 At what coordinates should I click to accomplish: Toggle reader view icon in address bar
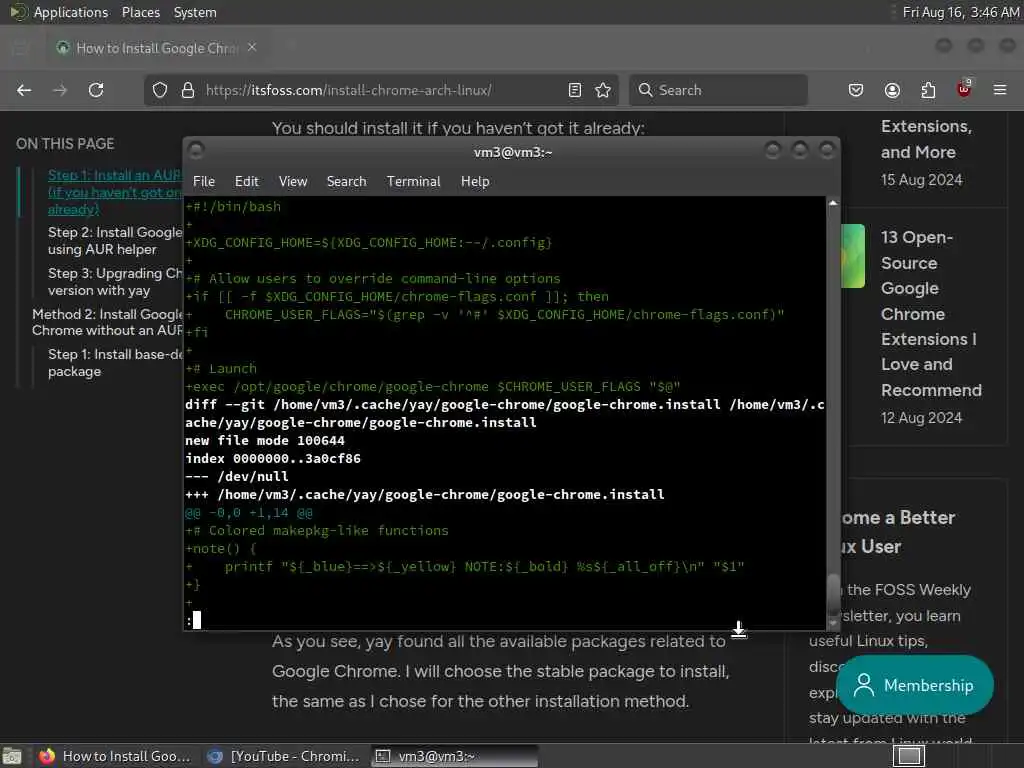(x=575, y=90)
